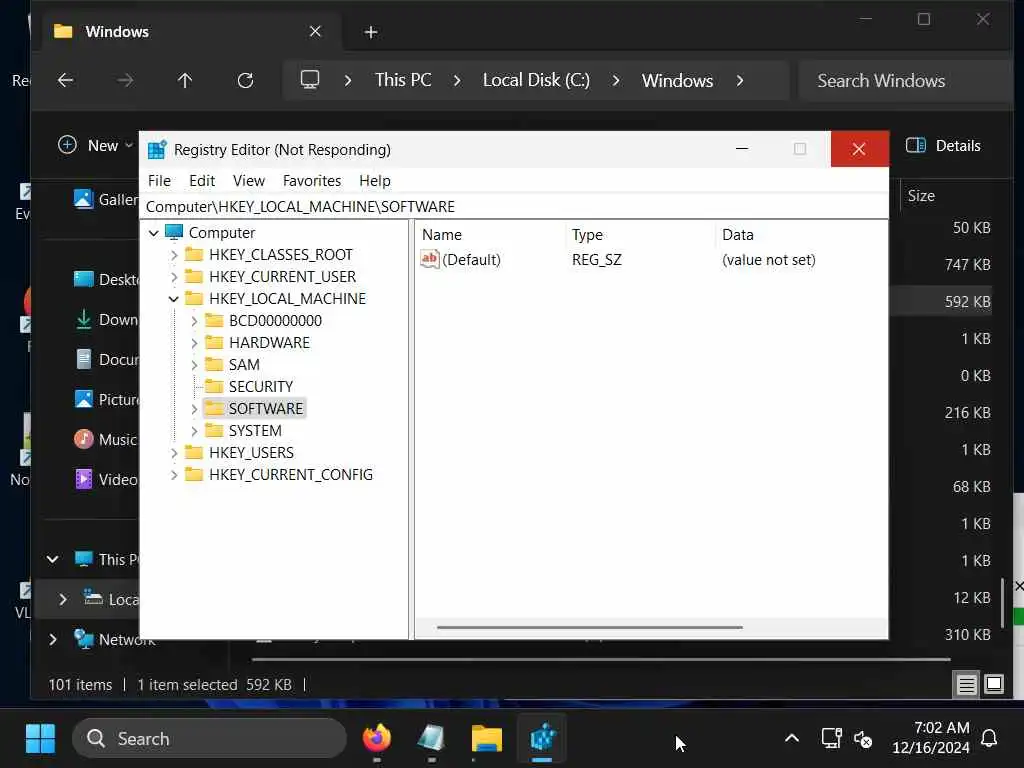Screen dimensions: 1024x768
Task: Select the HKEY_CURRENT_CONFIG folder icon
Action: (x=194, y=474)
